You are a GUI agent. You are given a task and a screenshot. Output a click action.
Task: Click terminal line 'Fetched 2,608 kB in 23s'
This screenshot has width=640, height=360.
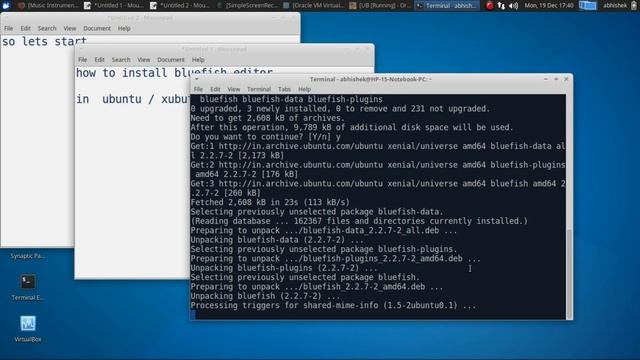(x=270, y=202)
